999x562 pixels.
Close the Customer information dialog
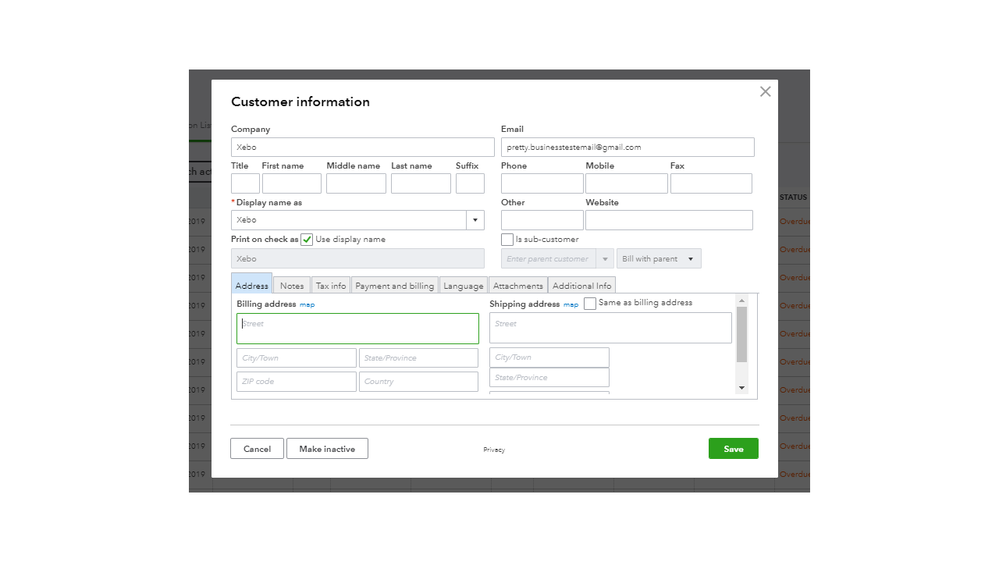pyautogui.click(x=765, y=92)
